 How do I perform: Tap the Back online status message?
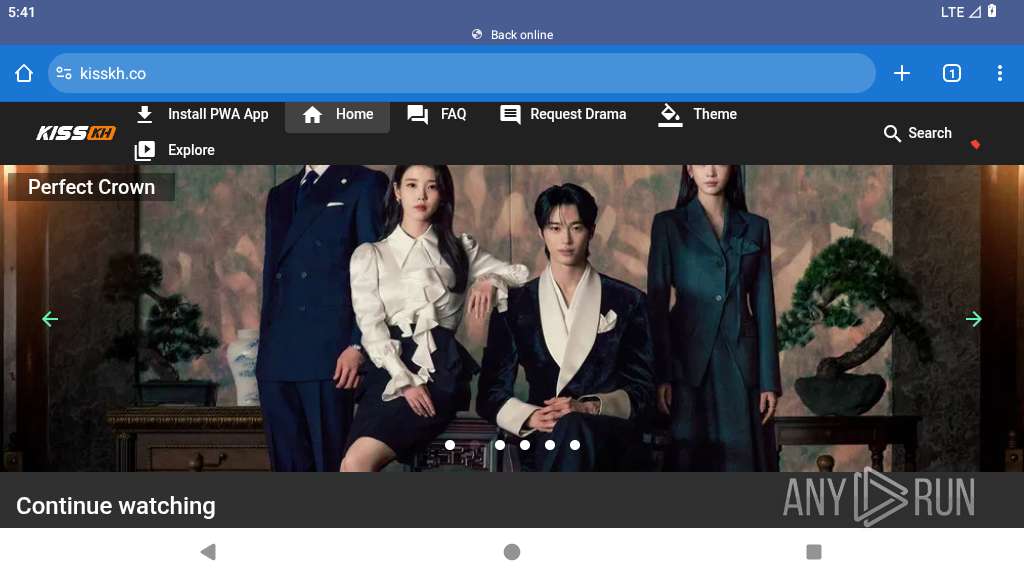[x=513, y=35]
